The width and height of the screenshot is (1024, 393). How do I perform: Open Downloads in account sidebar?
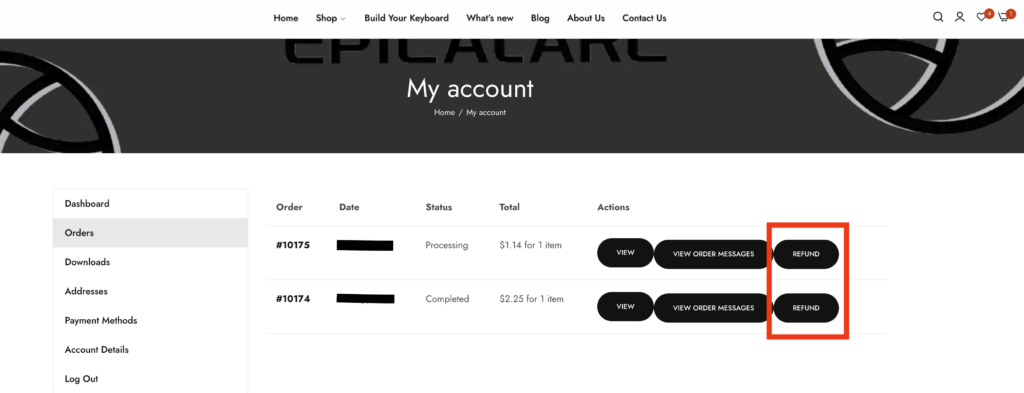click(150, 262)
